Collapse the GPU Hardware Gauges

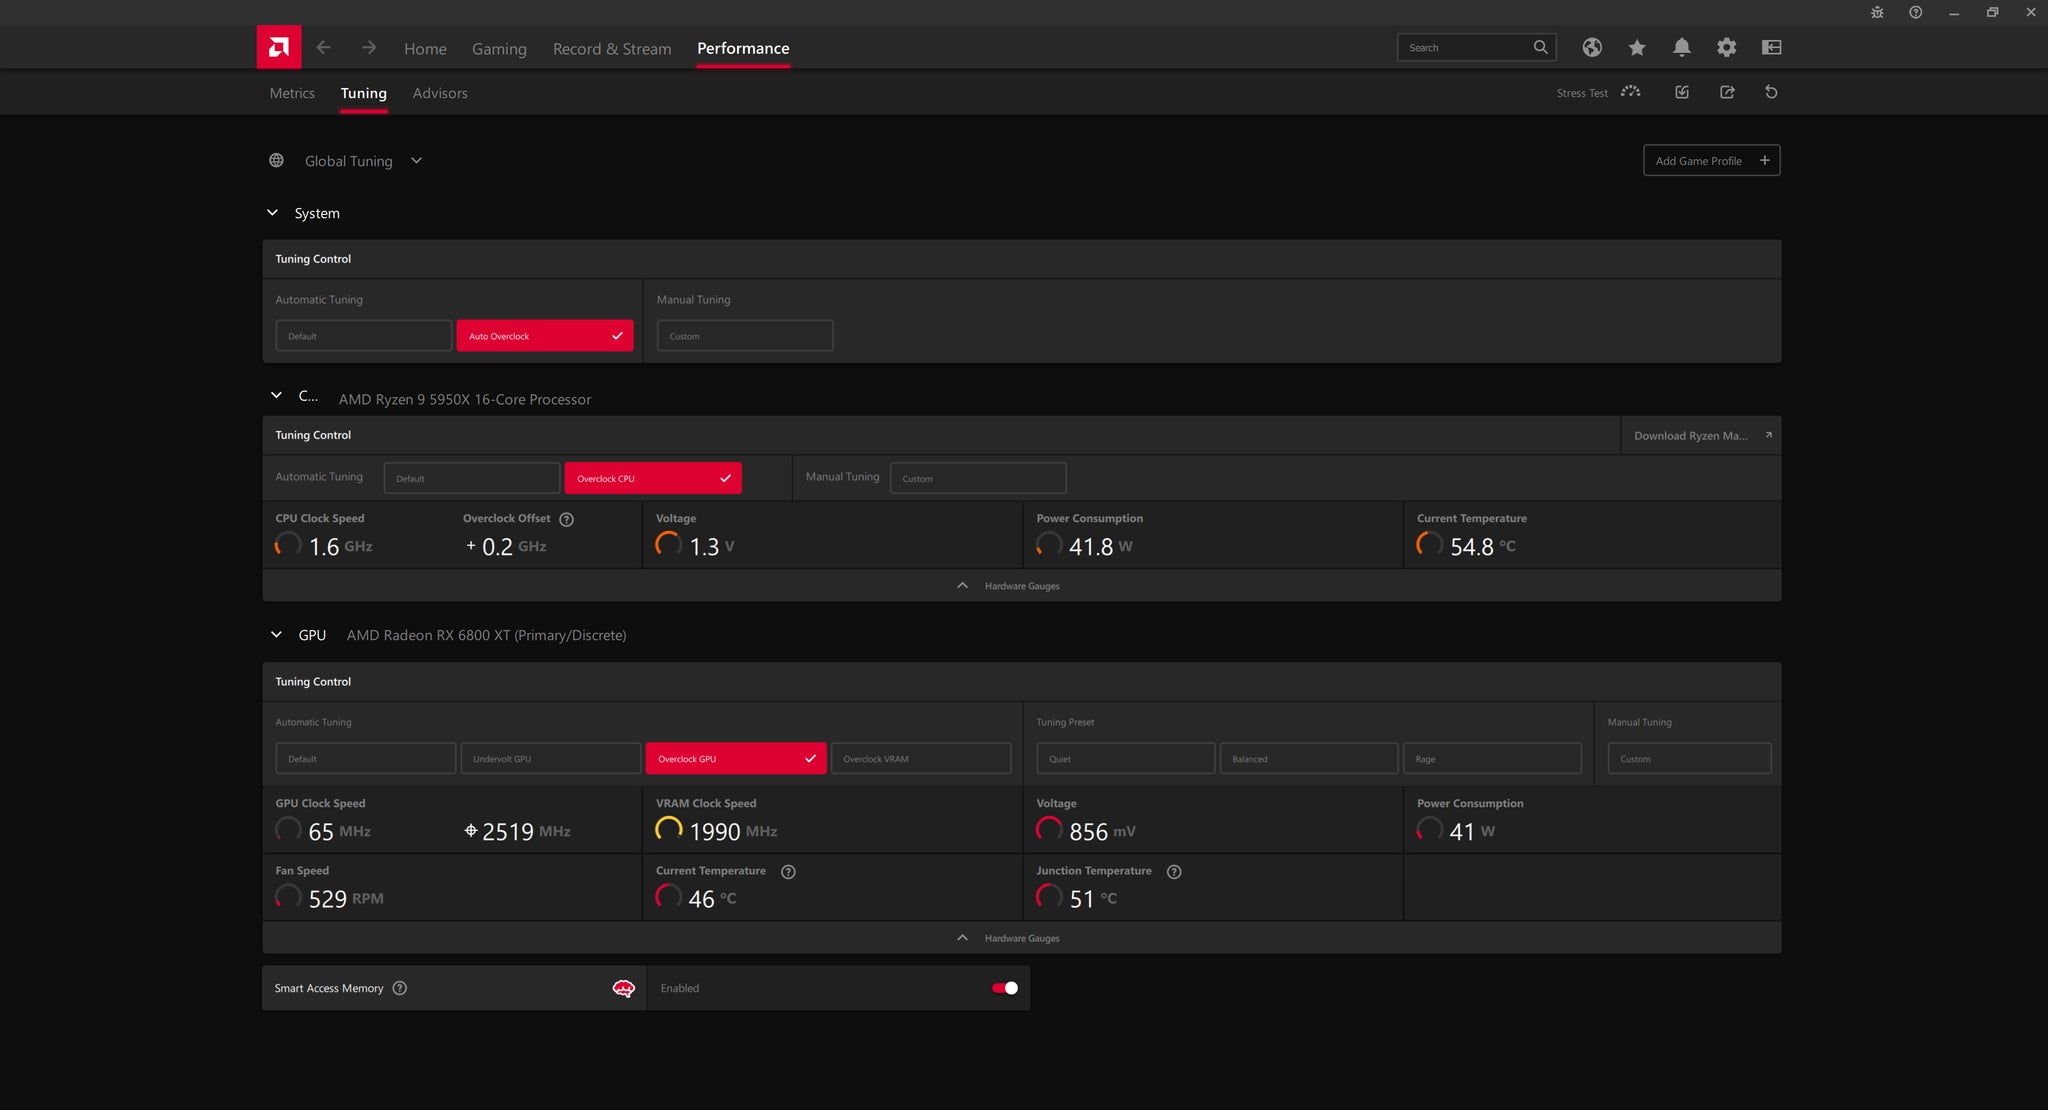962,937
